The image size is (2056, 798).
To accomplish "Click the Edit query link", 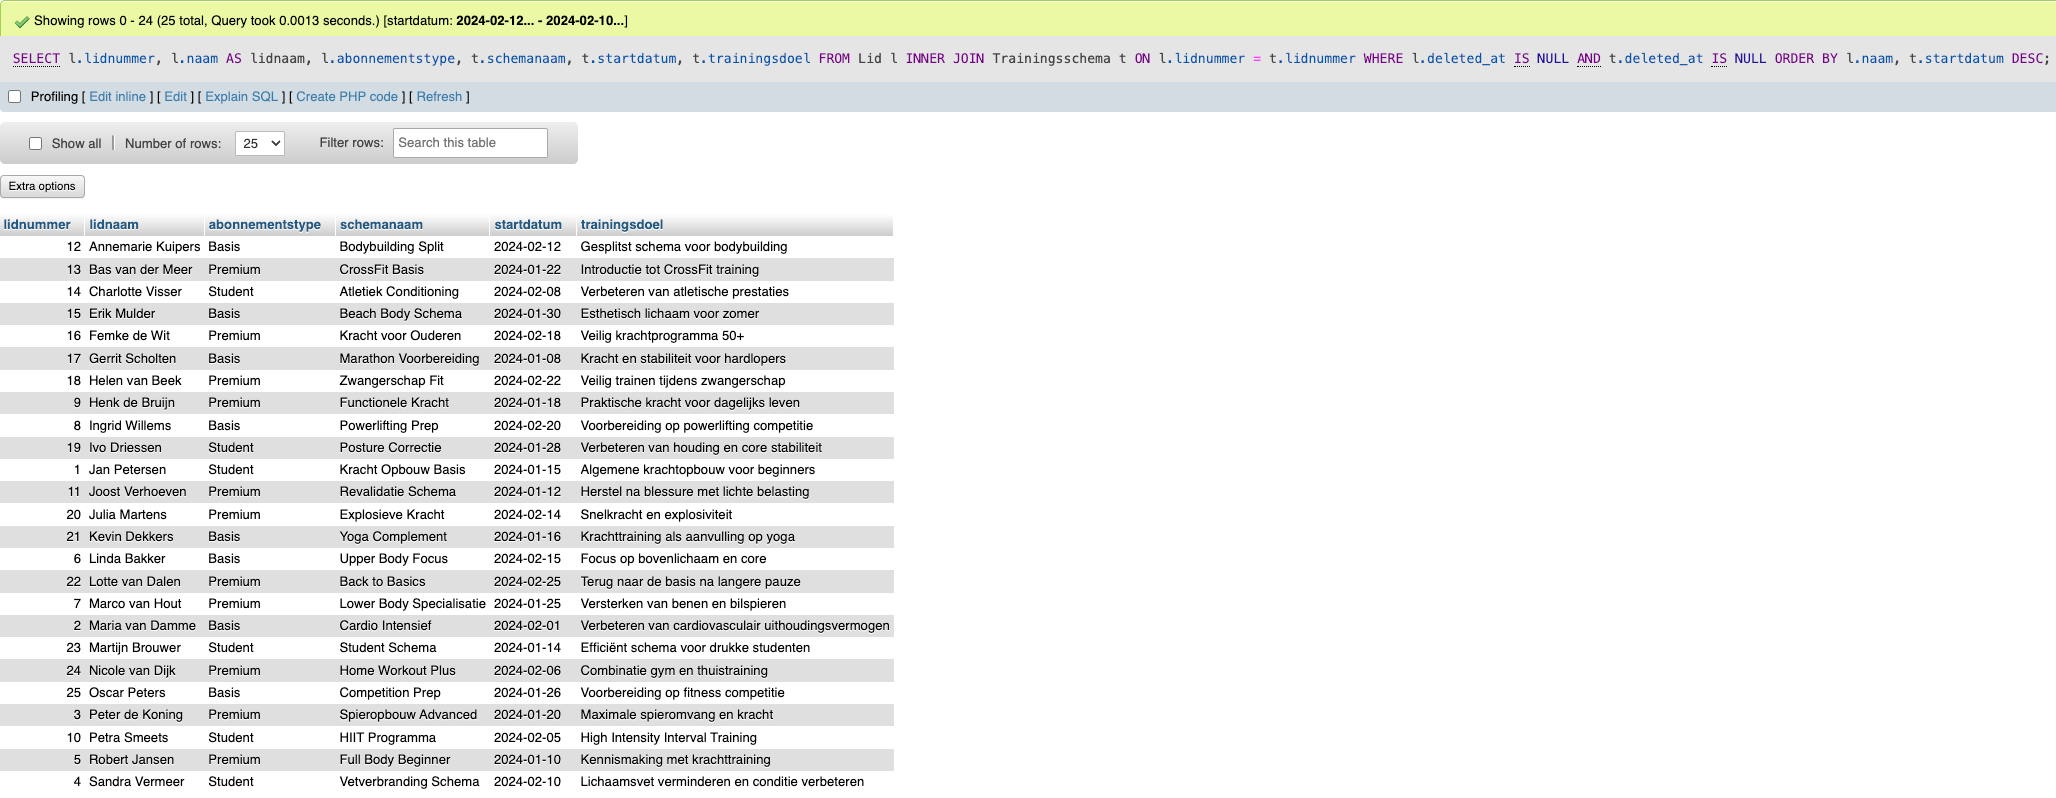I will click(x=176, y=97).
